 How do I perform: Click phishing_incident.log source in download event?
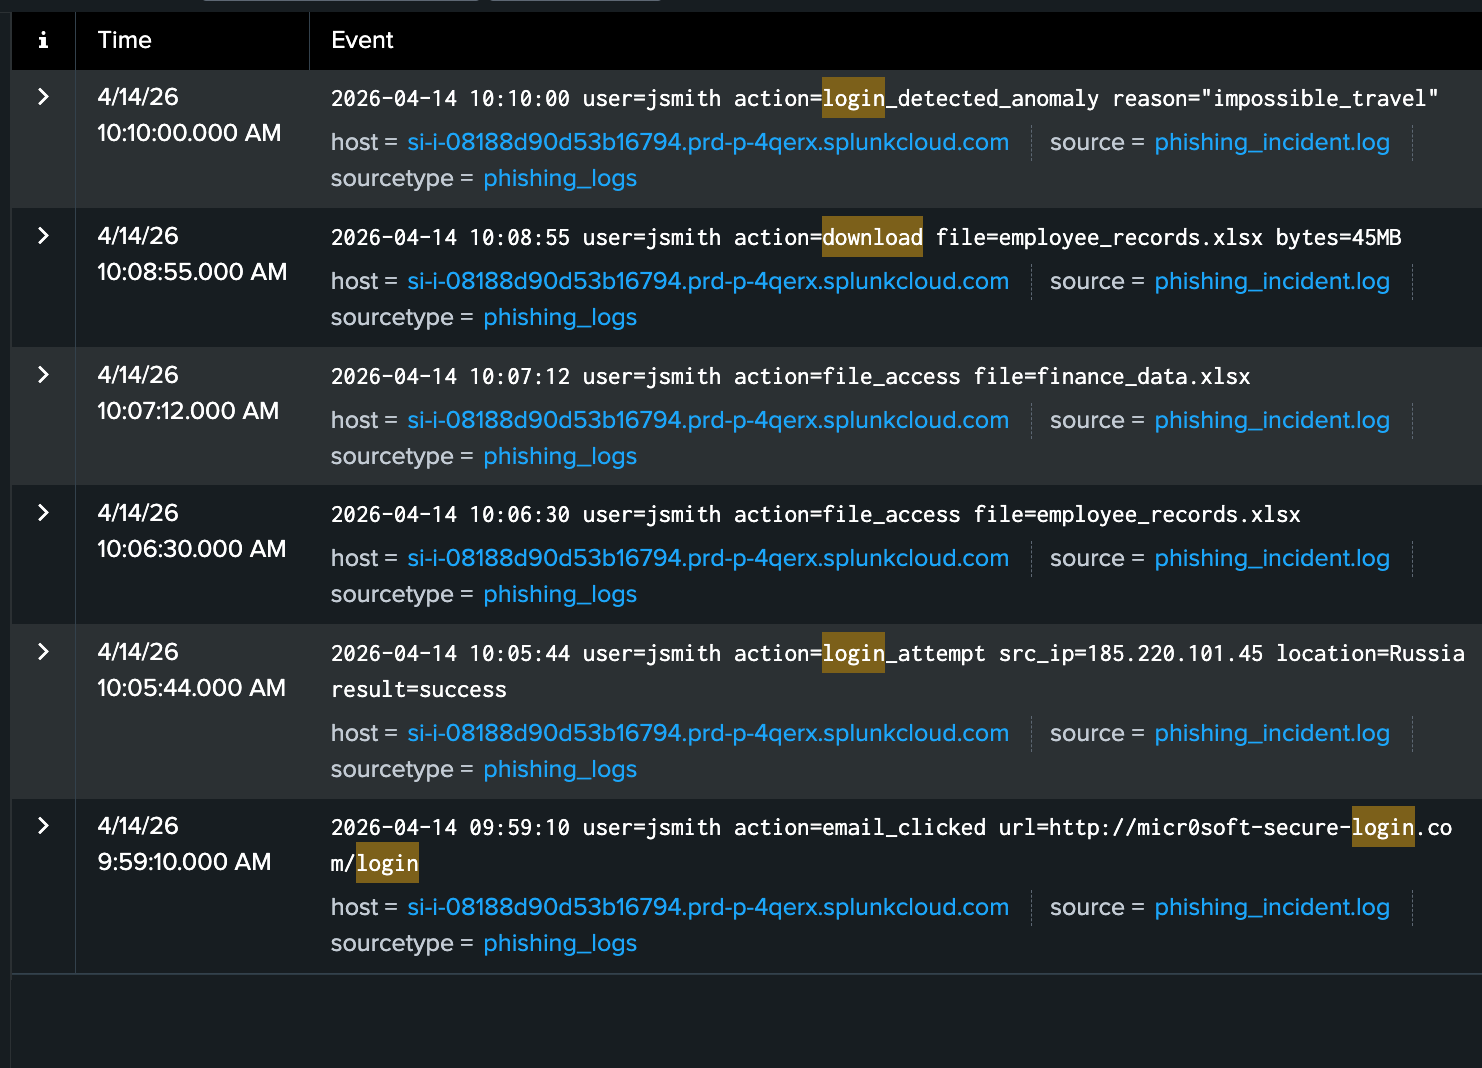click(1271, 281)
